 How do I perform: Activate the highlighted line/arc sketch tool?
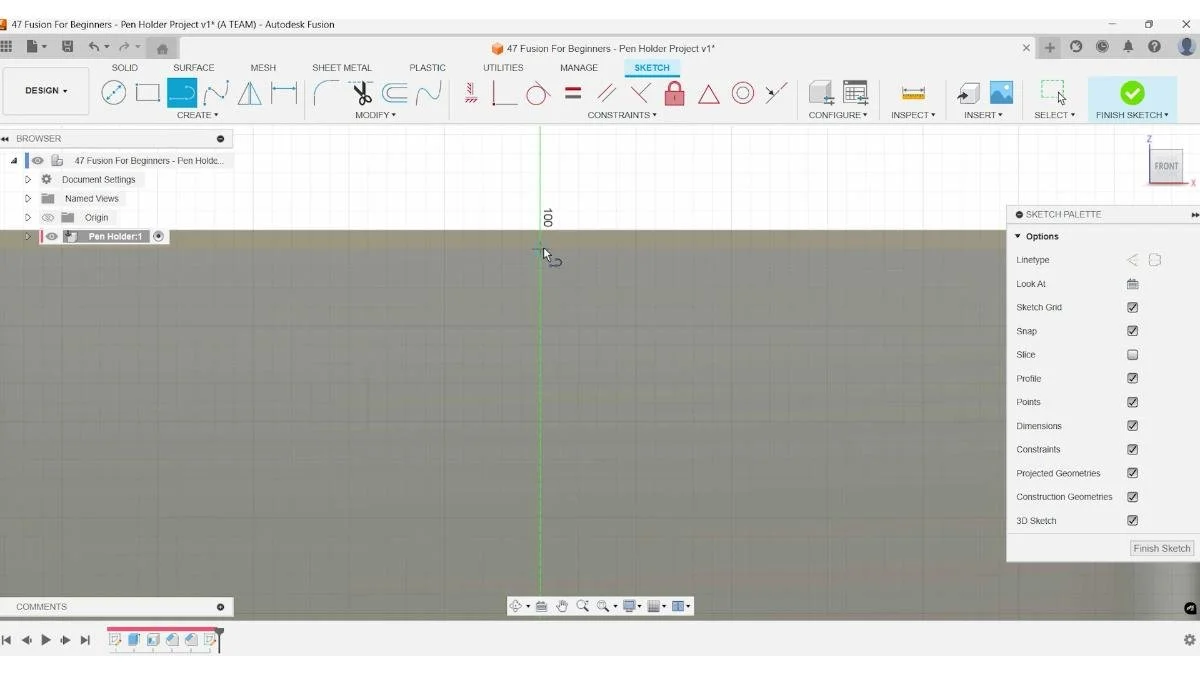coord(182,93)
